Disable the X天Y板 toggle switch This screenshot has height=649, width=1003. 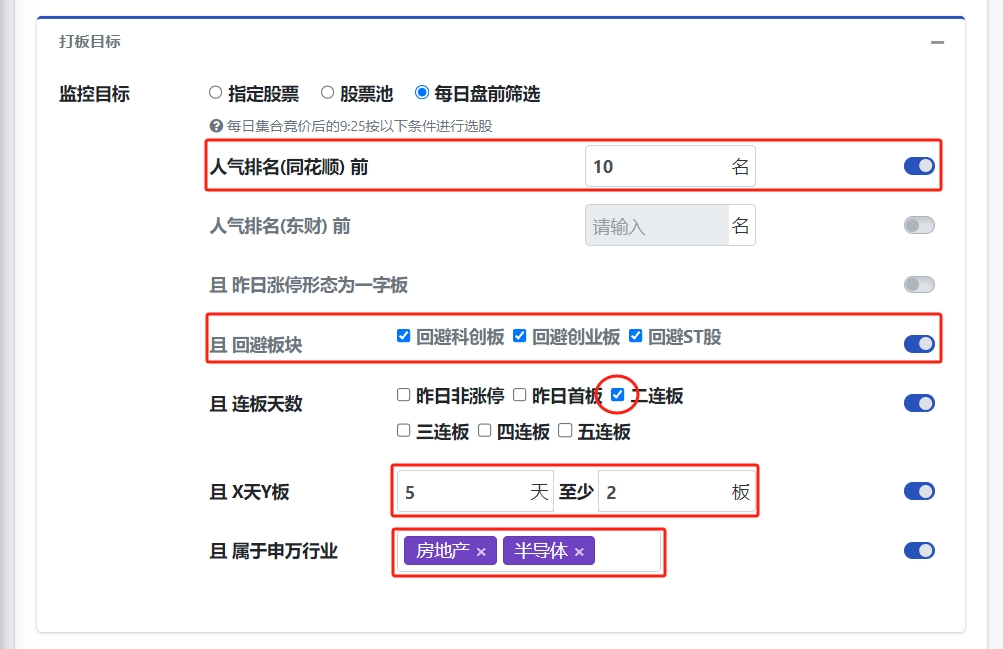click(x=919, y=491)
